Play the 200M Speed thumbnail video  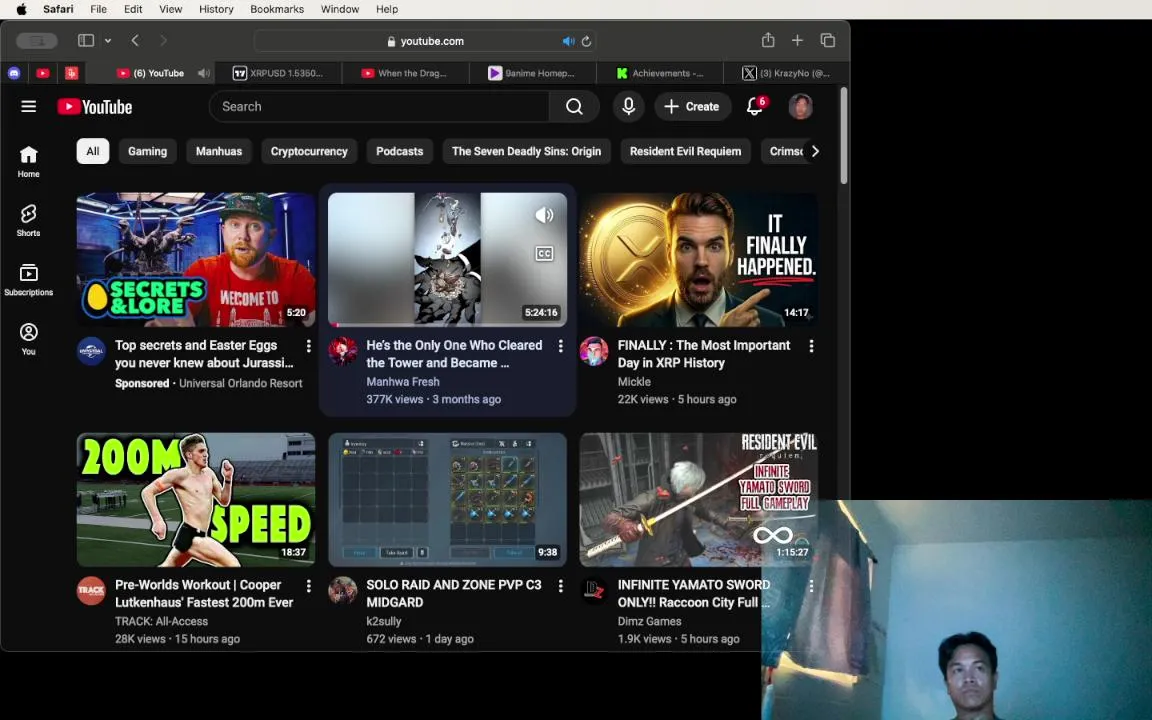coord(196,499)
